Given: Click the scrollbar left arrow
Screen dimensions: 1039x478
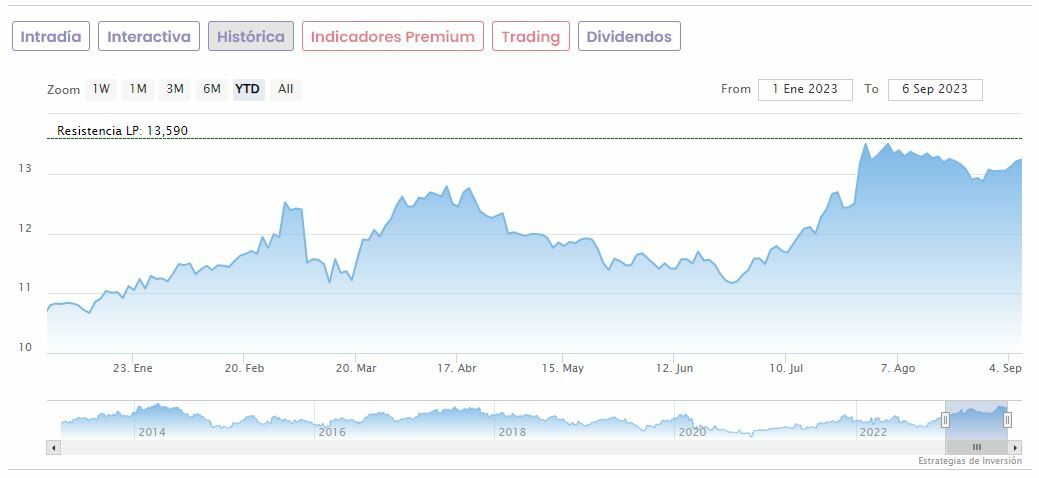Looking at the screenshot, I should (x=54, y=447).
